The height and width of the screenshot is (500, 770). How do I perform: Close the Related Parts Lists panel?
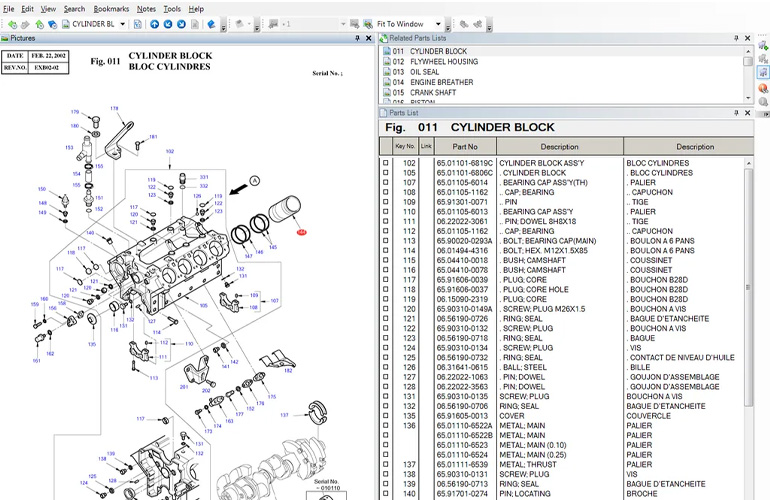(747, 38)
